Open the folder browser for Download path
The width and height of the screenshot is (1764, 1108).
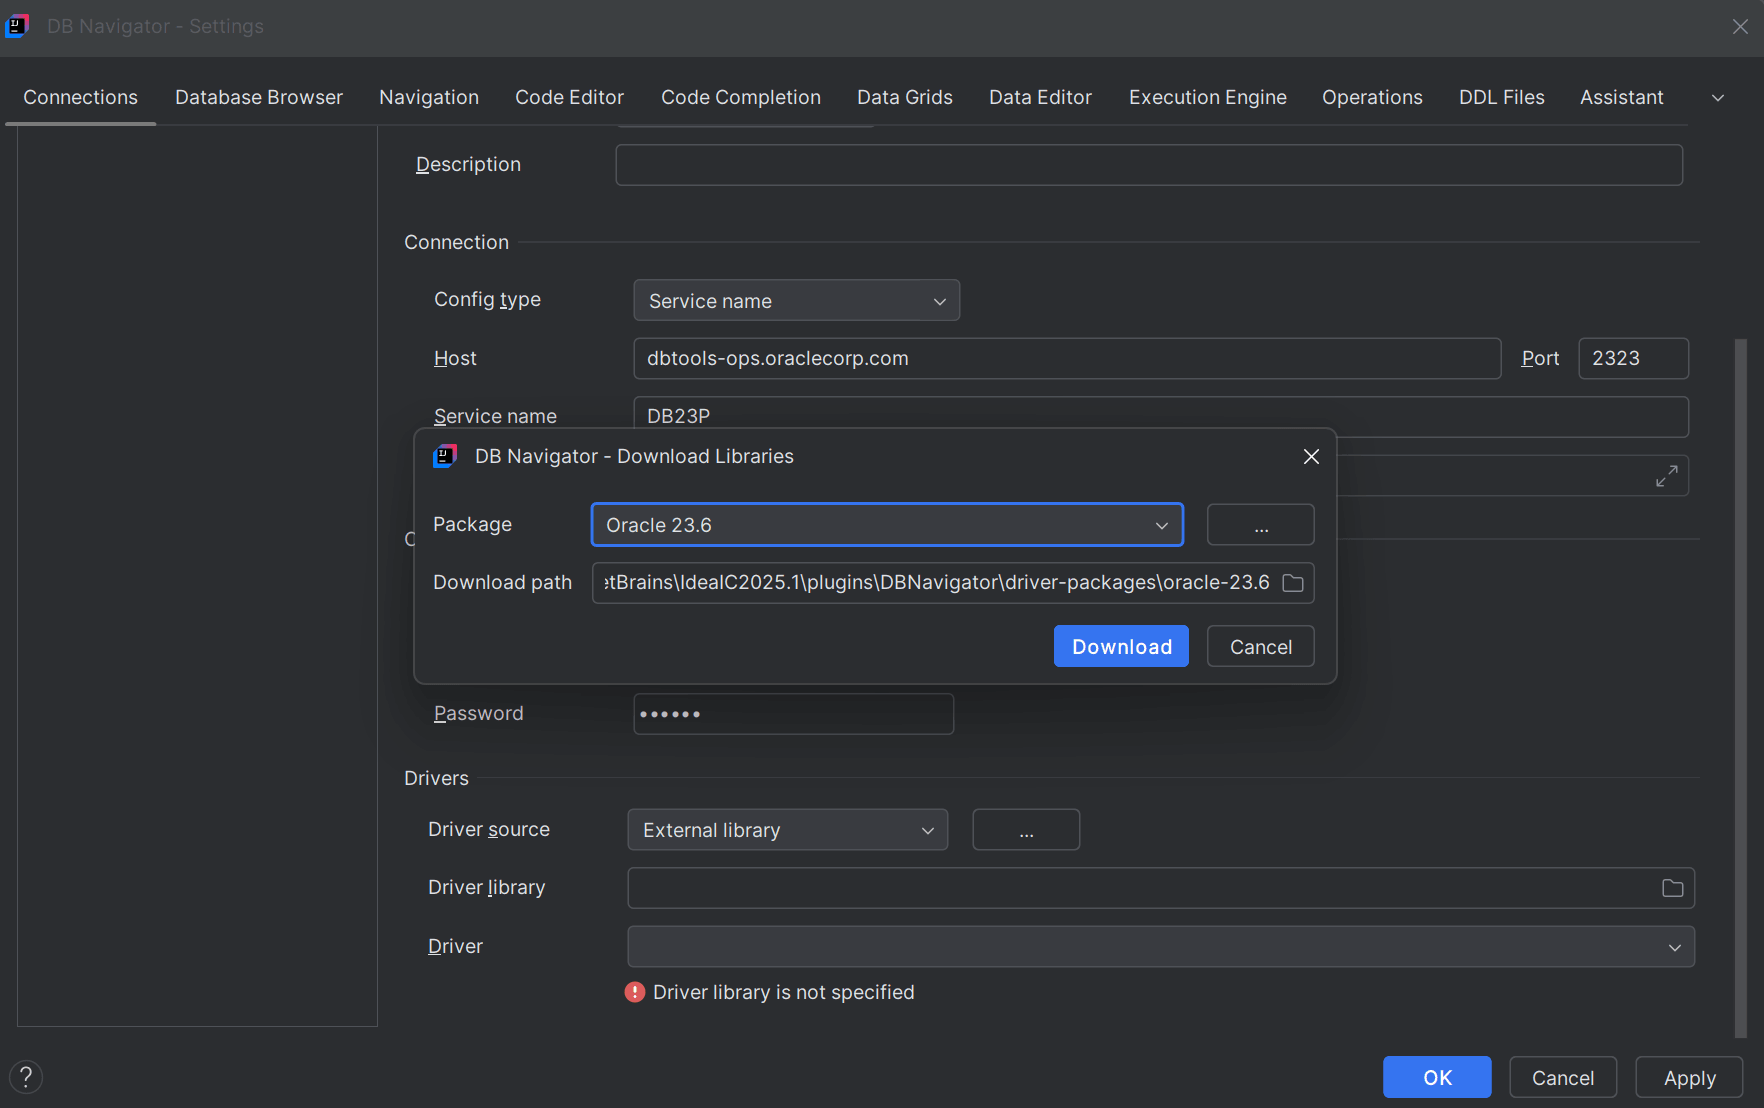1293,583
